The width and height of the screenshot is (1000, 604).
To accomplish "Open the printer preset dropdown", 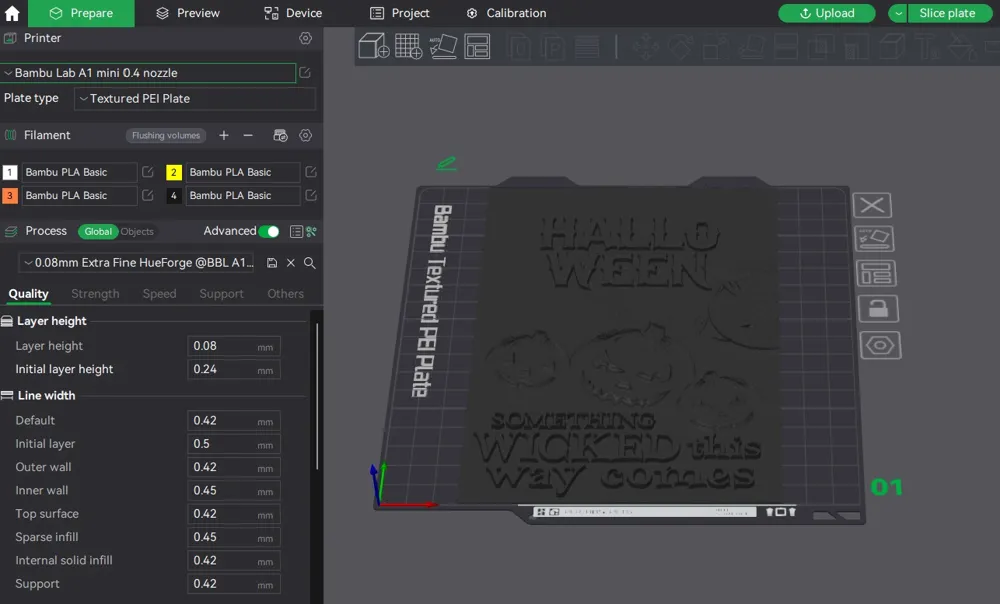I will (149, 73).
